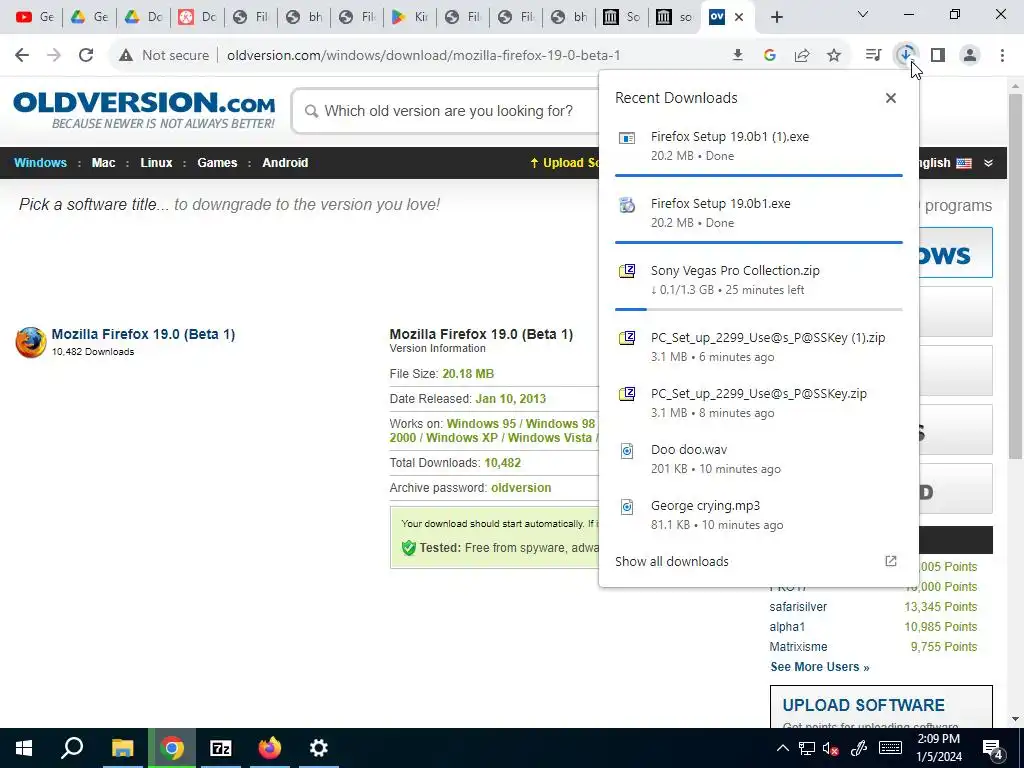Click See More Users link

coord(820,667)
